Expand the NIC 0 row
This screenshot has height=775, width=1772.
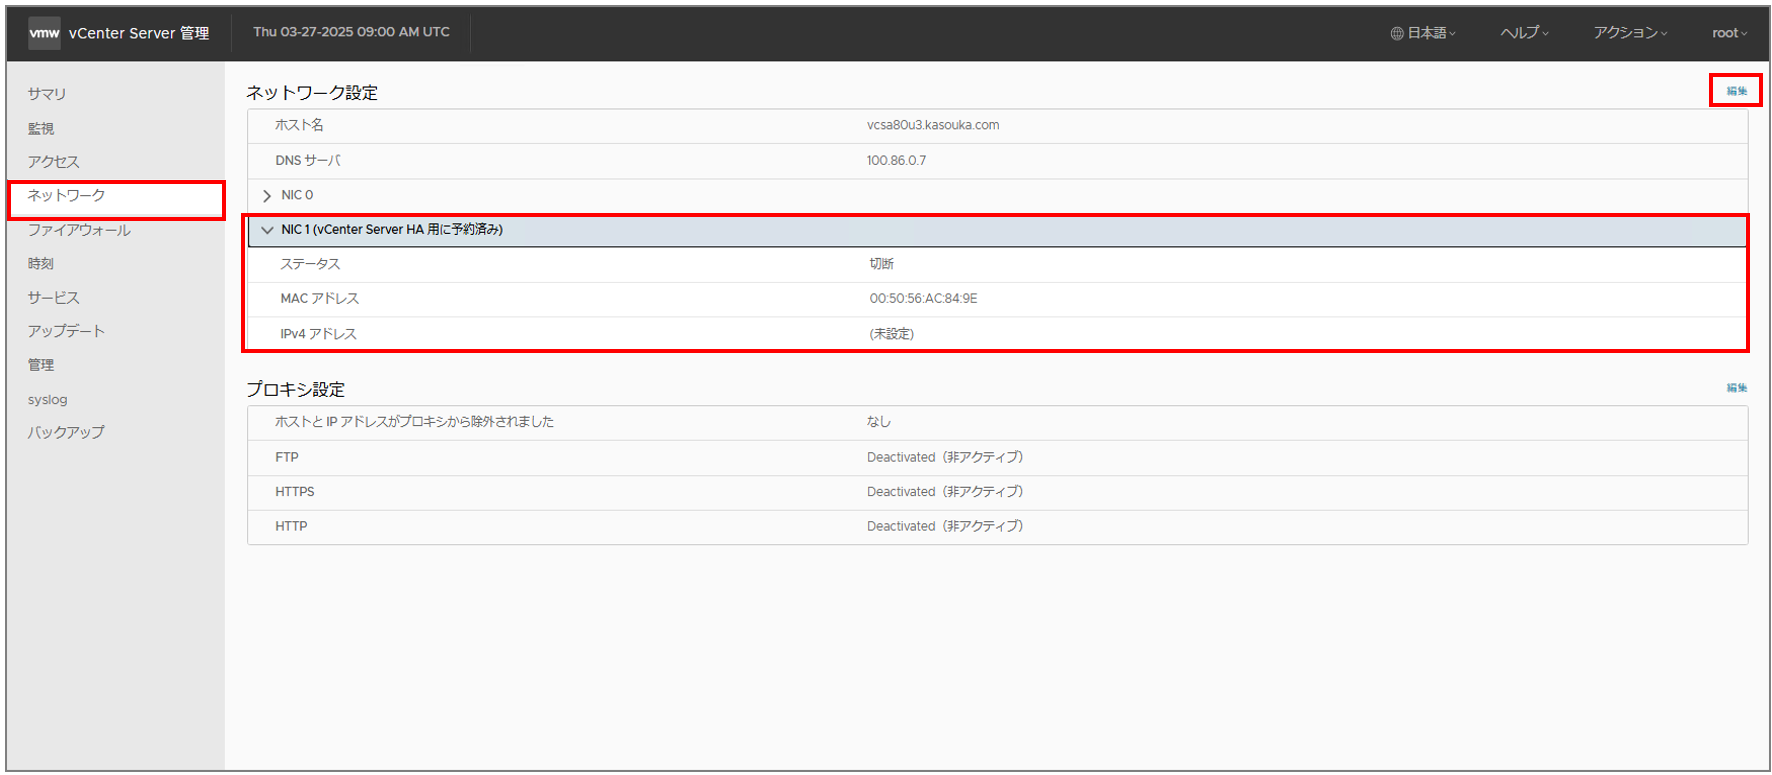(x=267, y=196)
